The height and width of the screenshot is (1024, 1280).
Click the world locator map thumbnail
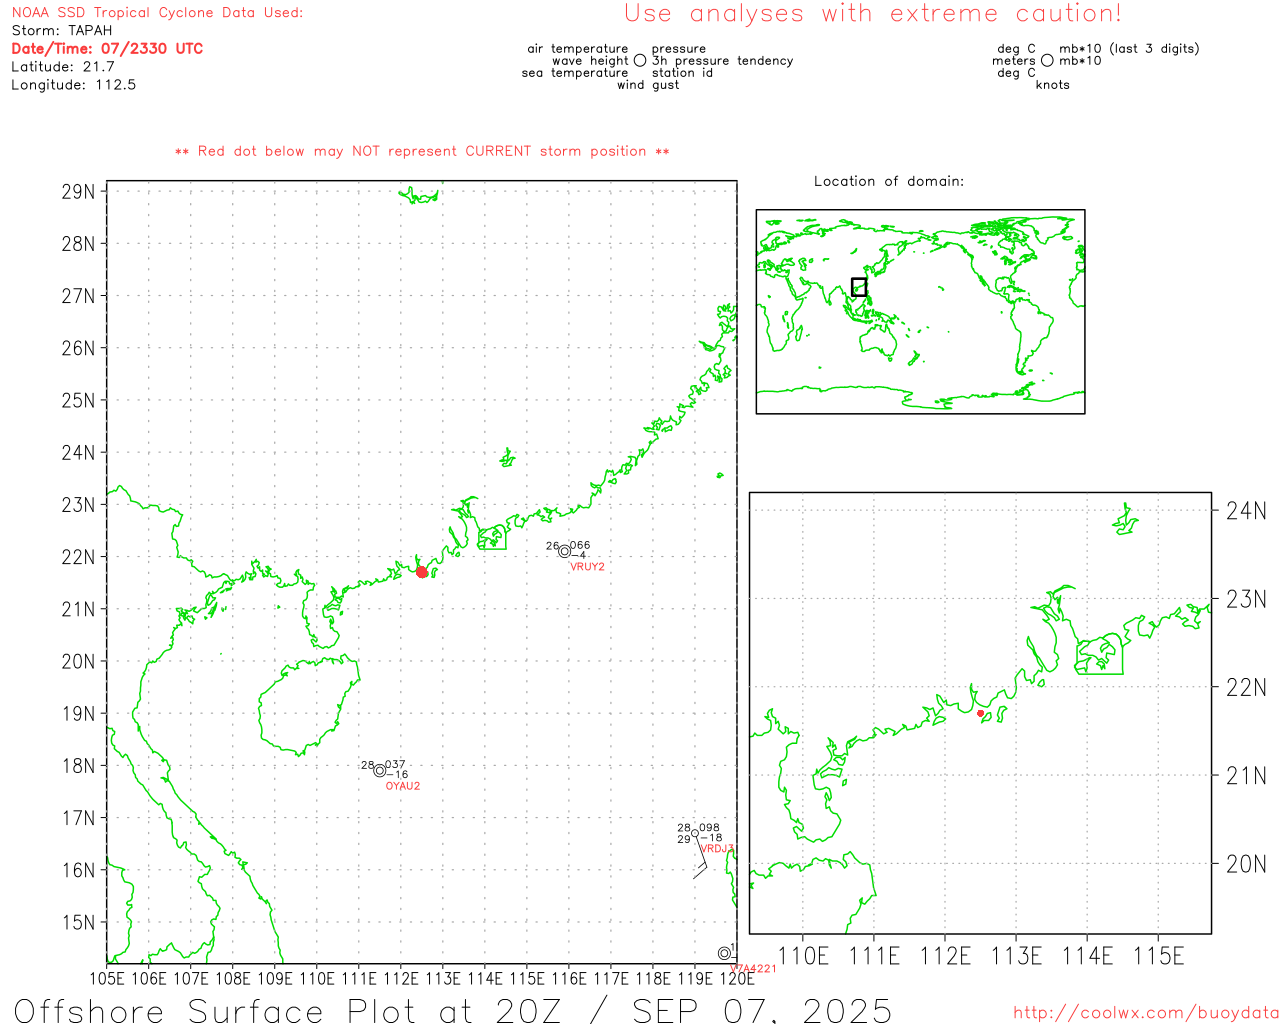click(x=920, y=312)
